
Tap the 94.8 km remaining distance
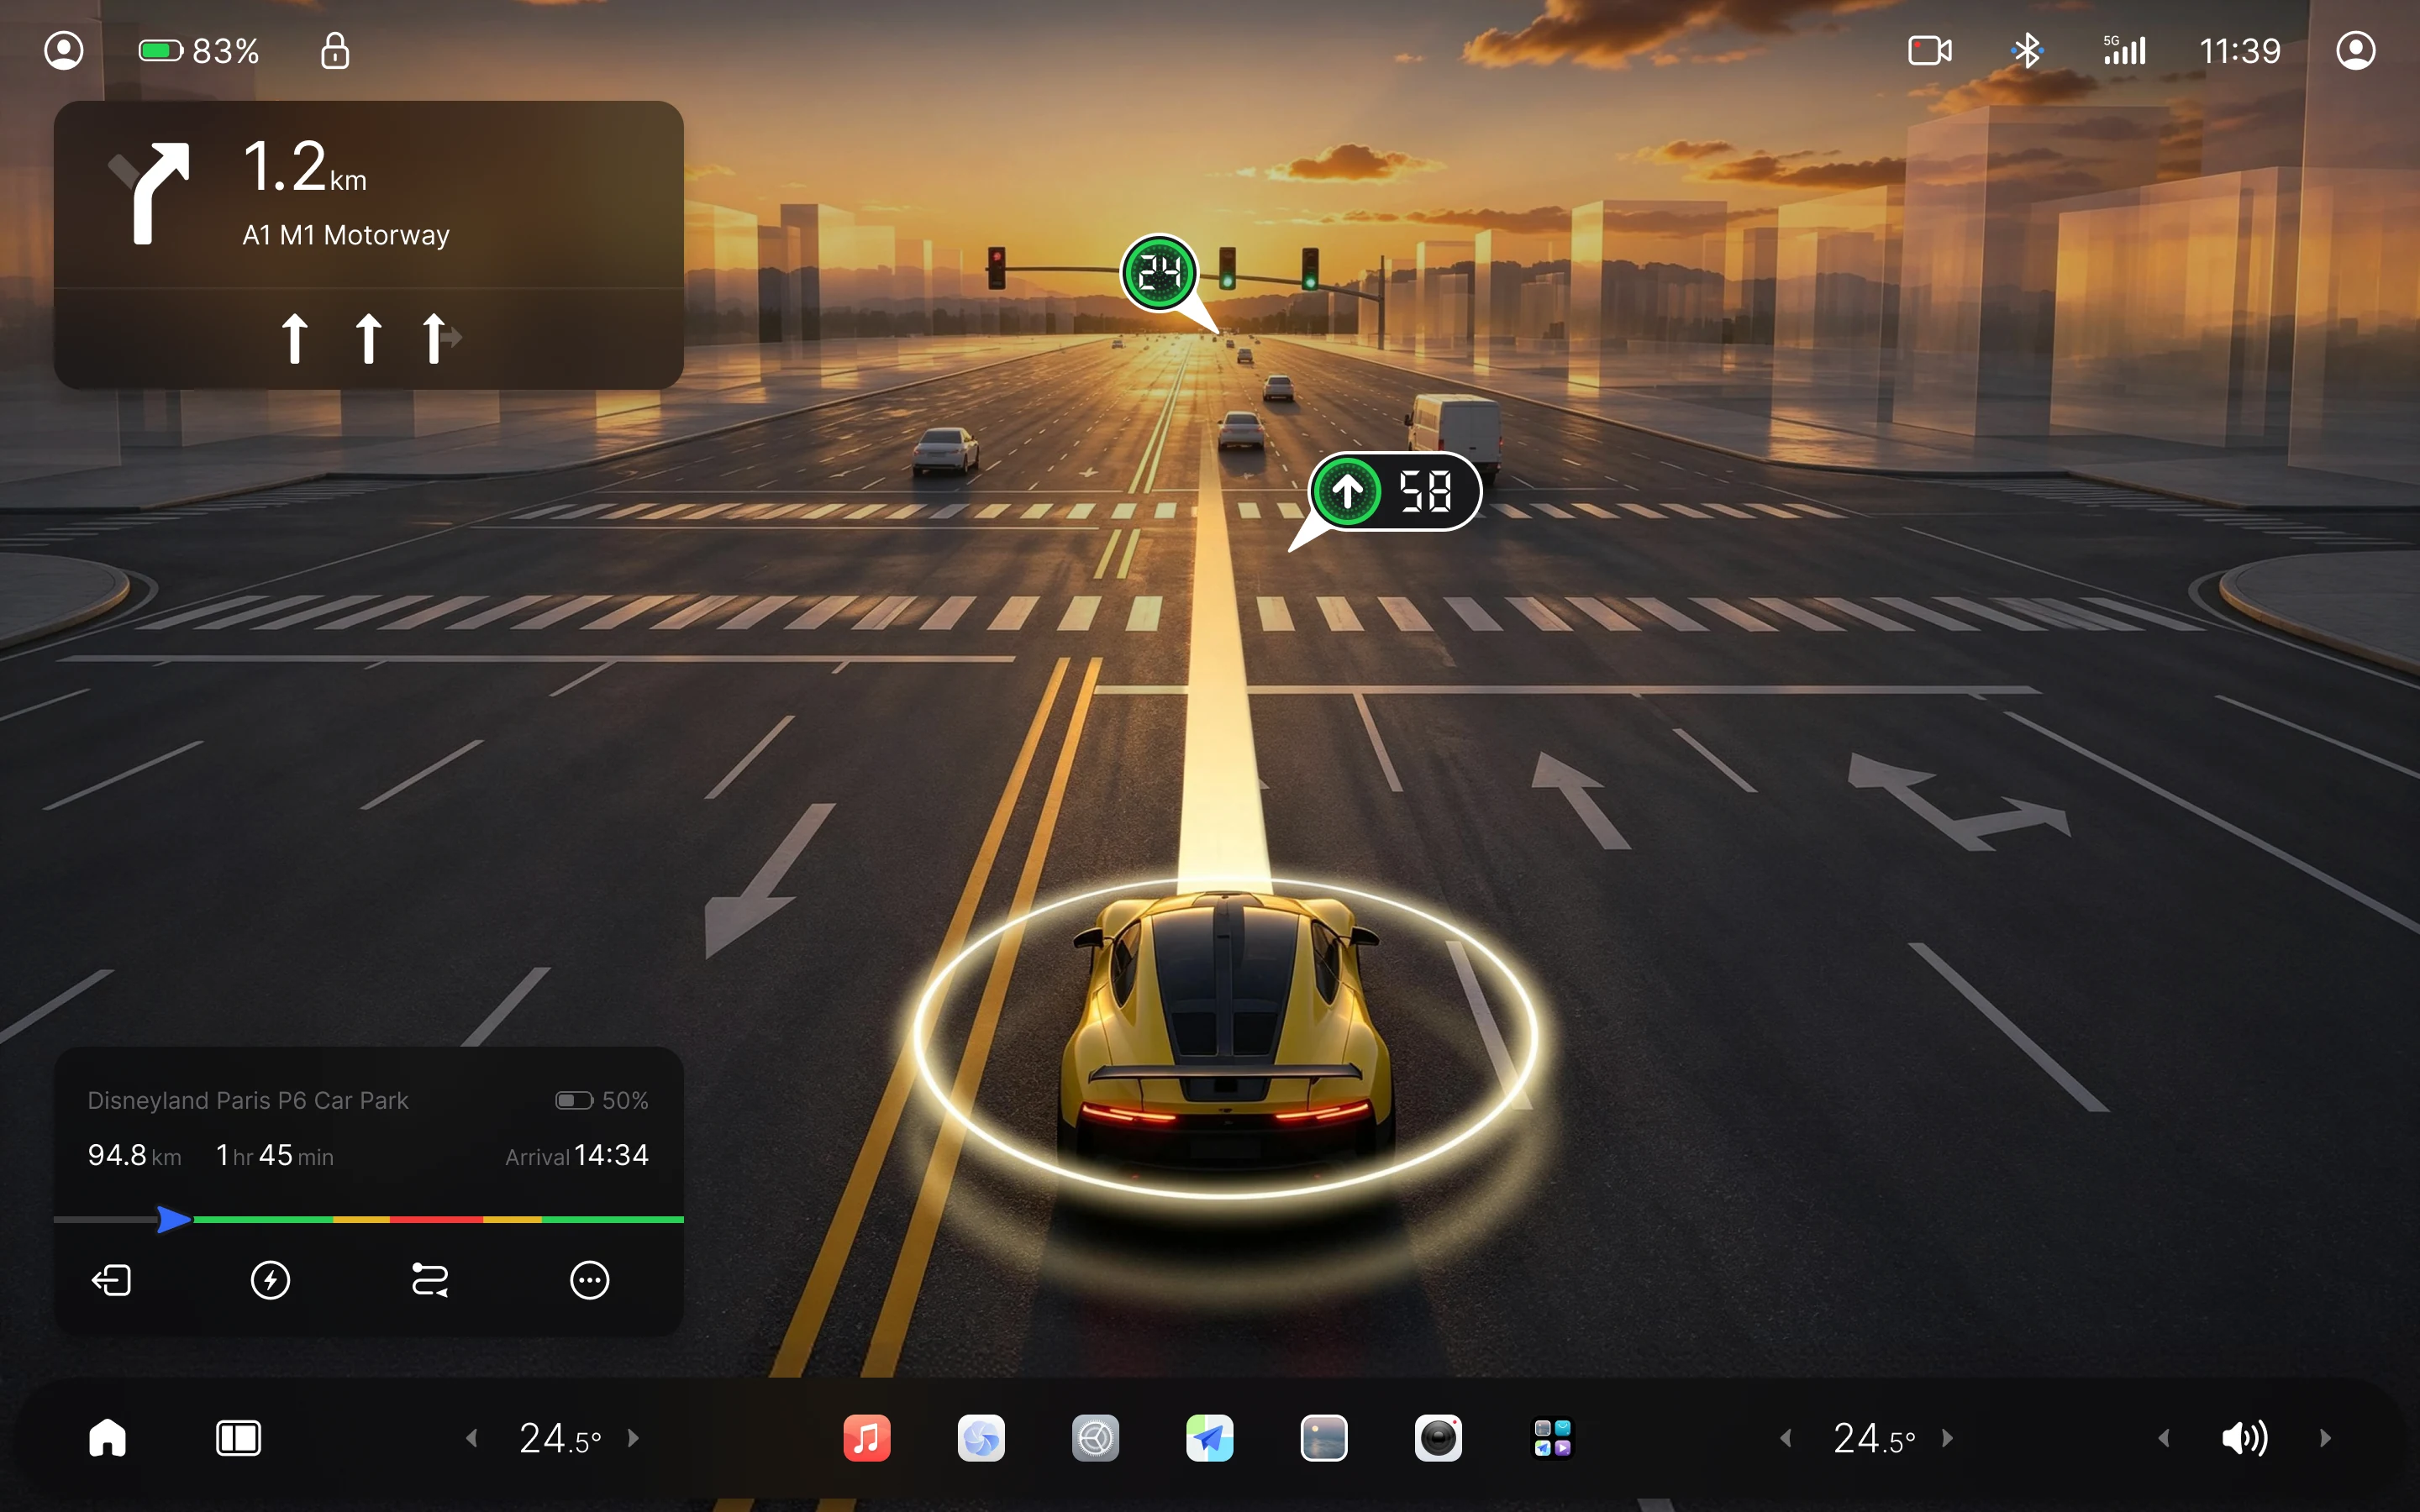(134, 1156)
